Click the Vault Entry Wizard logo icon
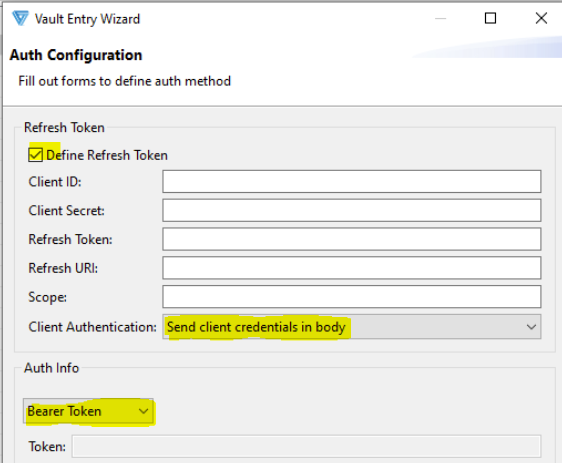 tap(20, 18)
